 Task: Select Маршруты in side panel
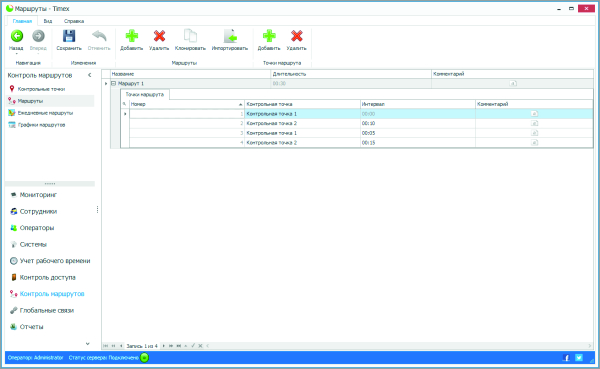coord(30,101)
